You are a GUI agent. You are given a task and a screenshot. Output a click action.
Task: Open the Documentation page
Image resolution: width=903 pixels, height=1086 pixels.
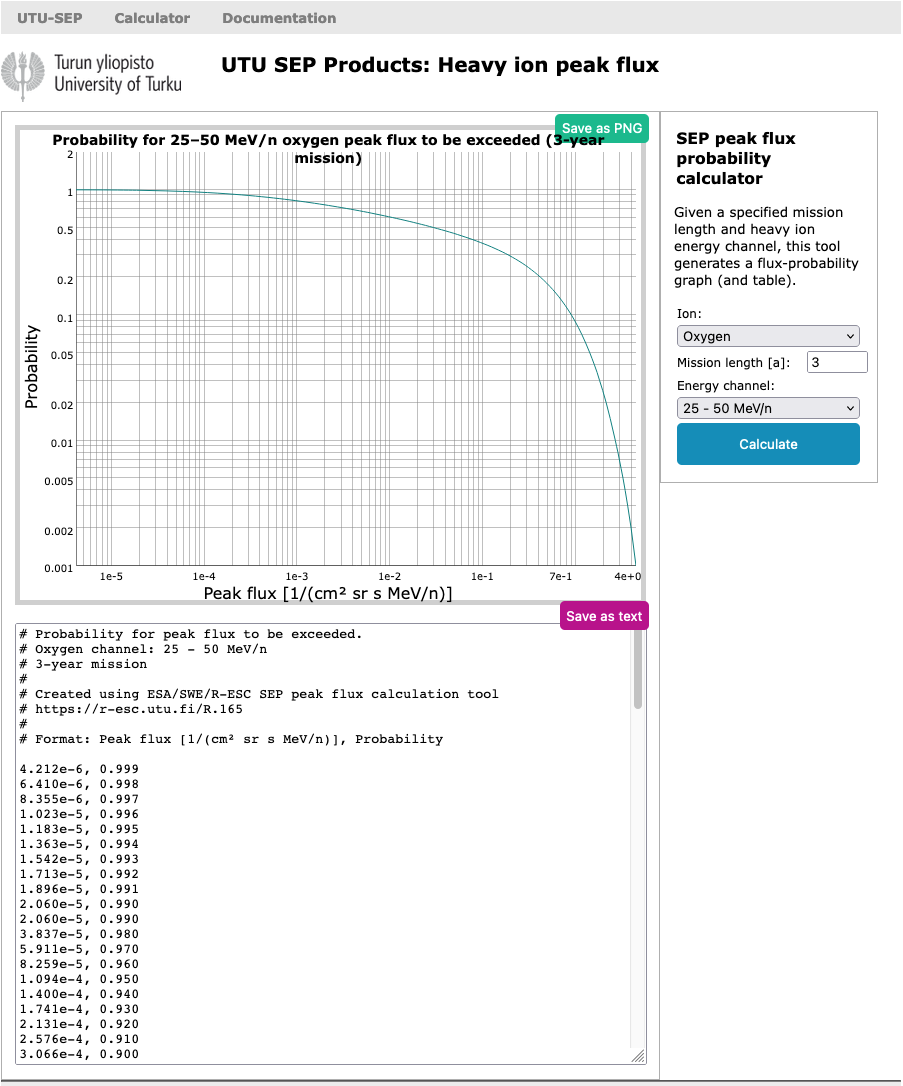click(x=279, y=18)
